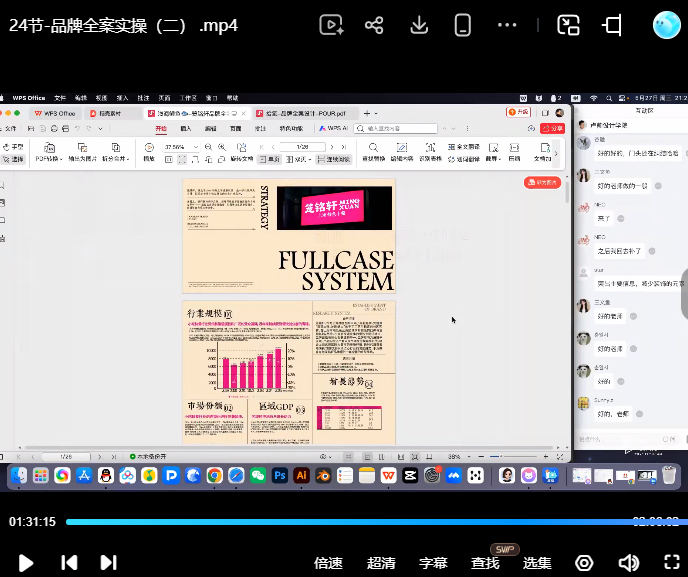Open the WPS AI tab
This screenshot has height=577, width=688.
[x=333, y=129]
